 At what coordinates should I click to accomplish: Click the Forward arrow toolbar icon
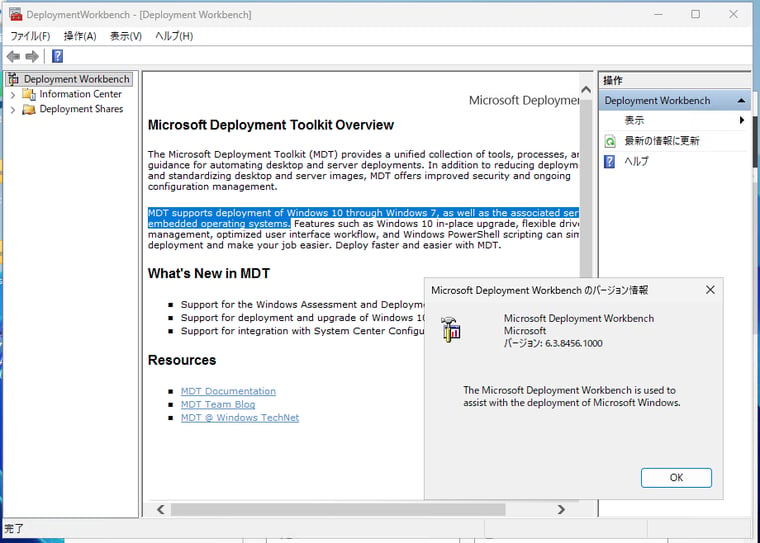pos(32,57)
